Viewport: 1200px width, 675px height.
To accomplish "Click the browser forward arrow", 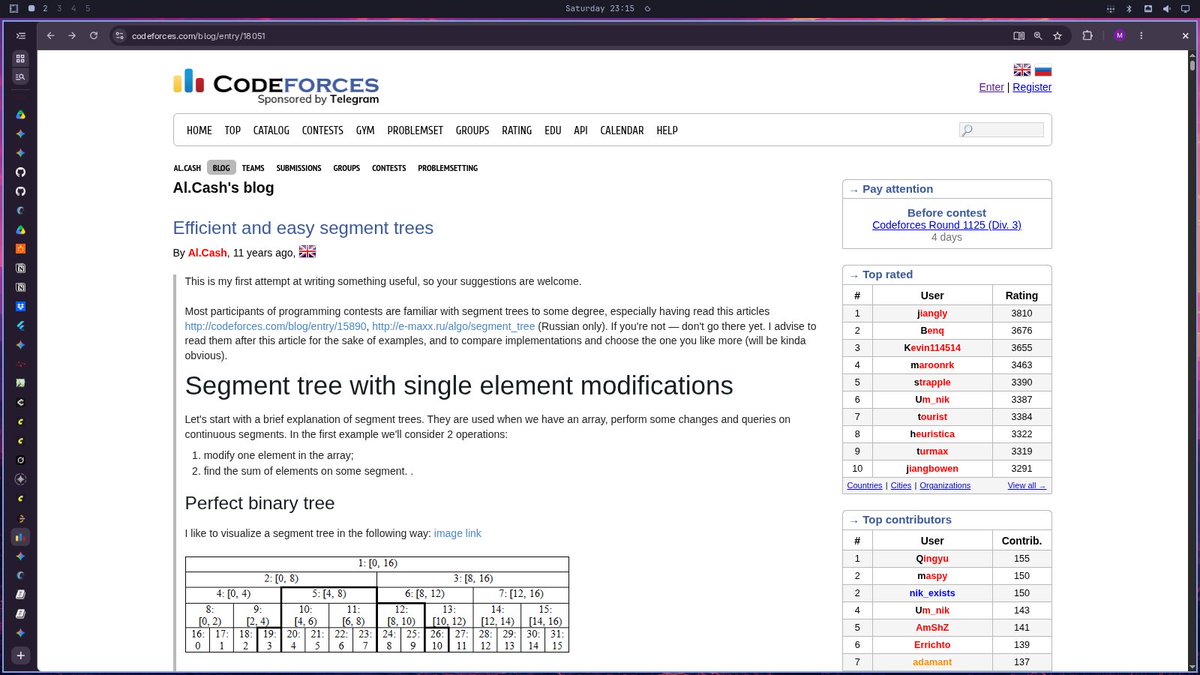I will pyautogui.click(x=72, y=35).
